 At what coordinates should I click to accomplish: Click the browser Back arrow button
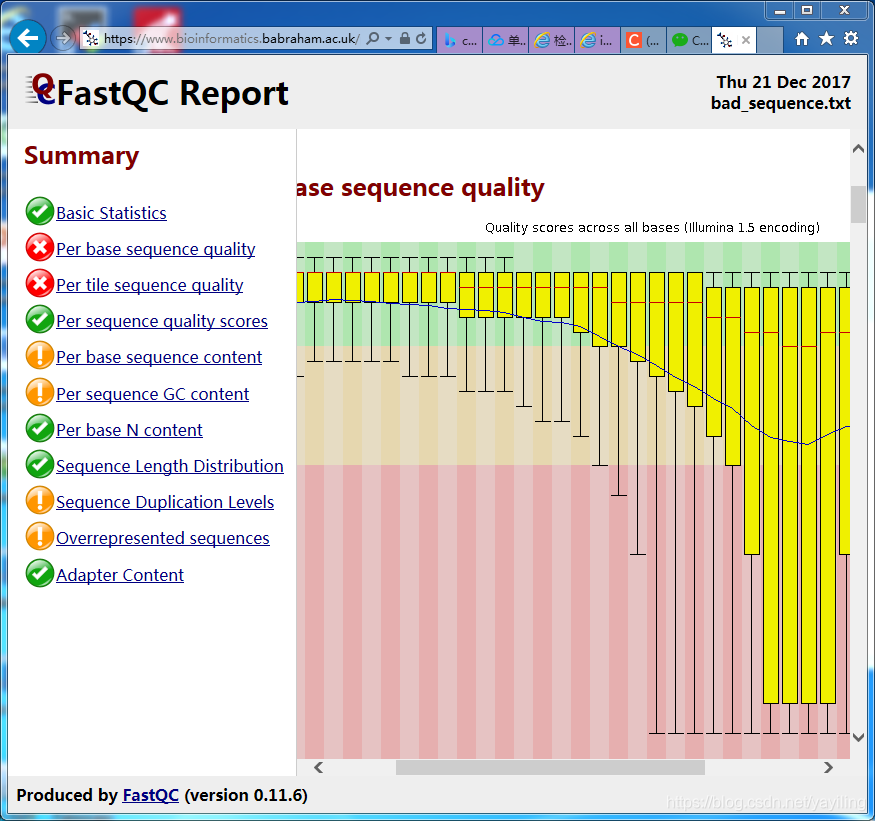tap(27, 37)
